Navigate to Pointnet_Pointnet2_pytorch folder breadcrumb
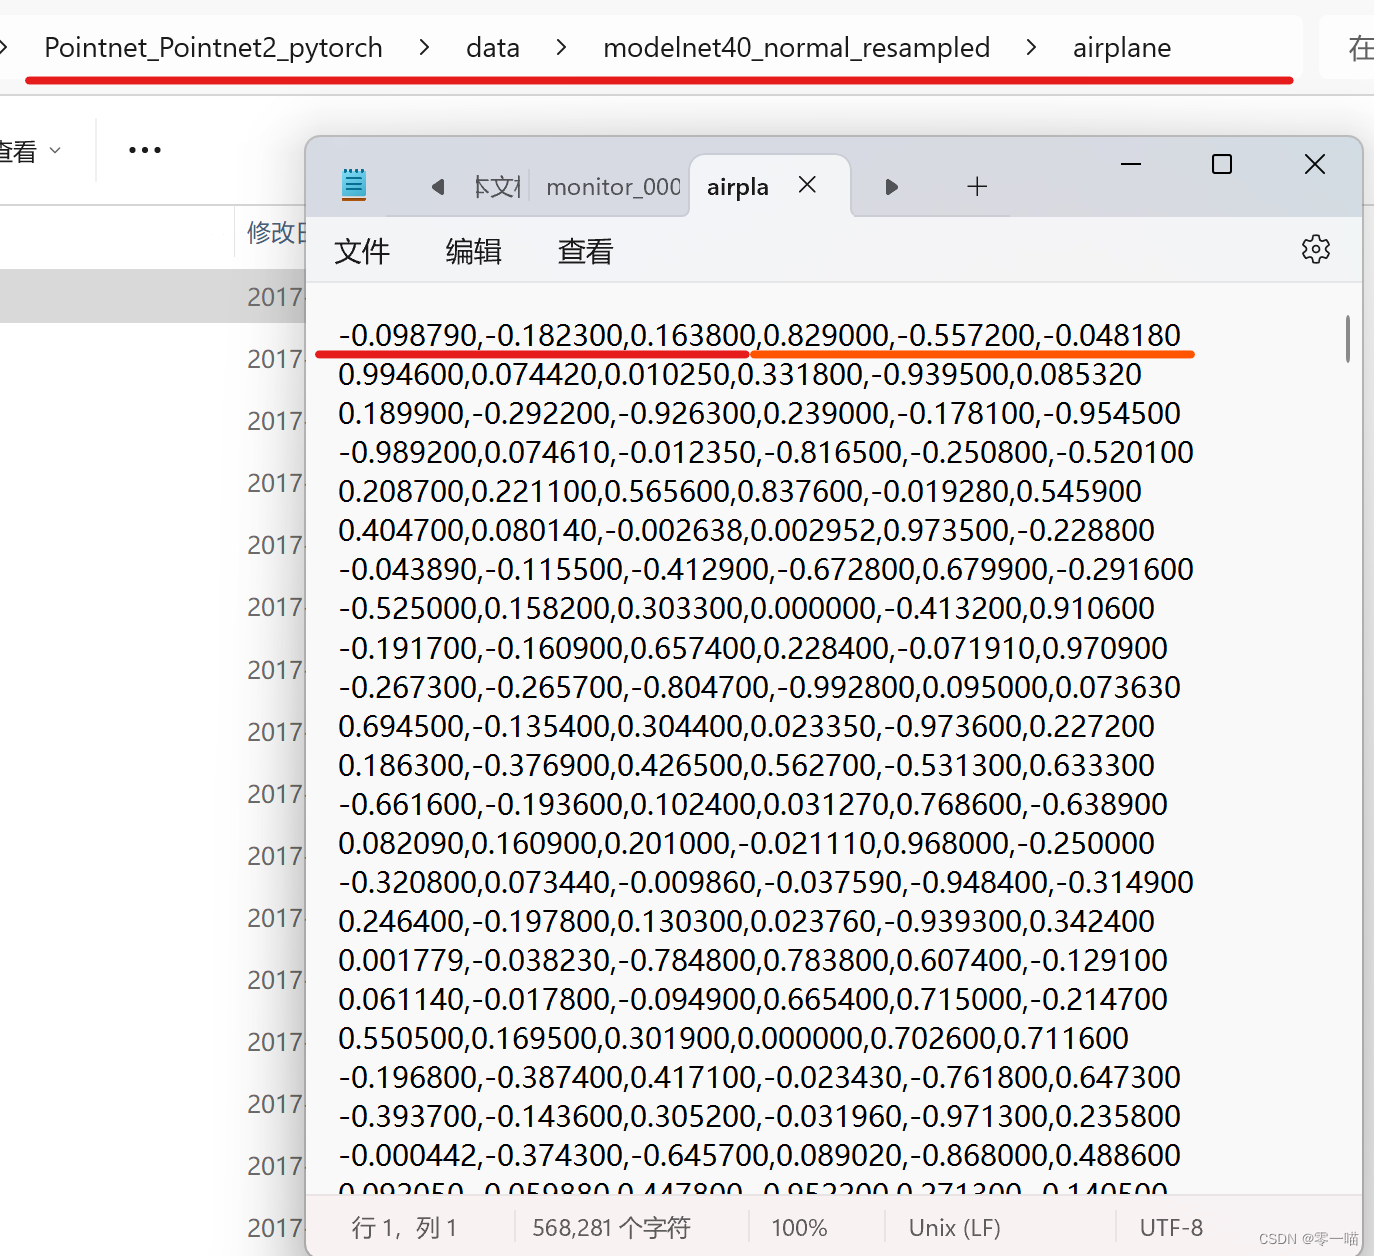 tap(213, 47)
